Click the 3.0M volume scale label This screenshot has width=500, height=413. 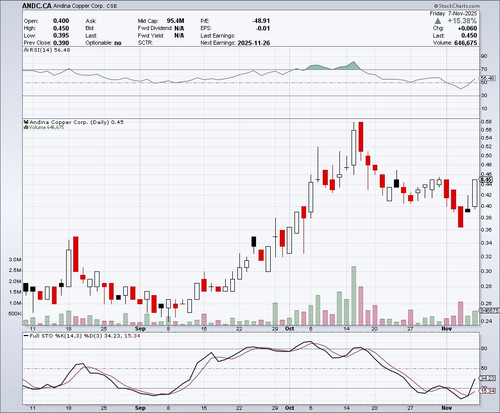(15, 259)
